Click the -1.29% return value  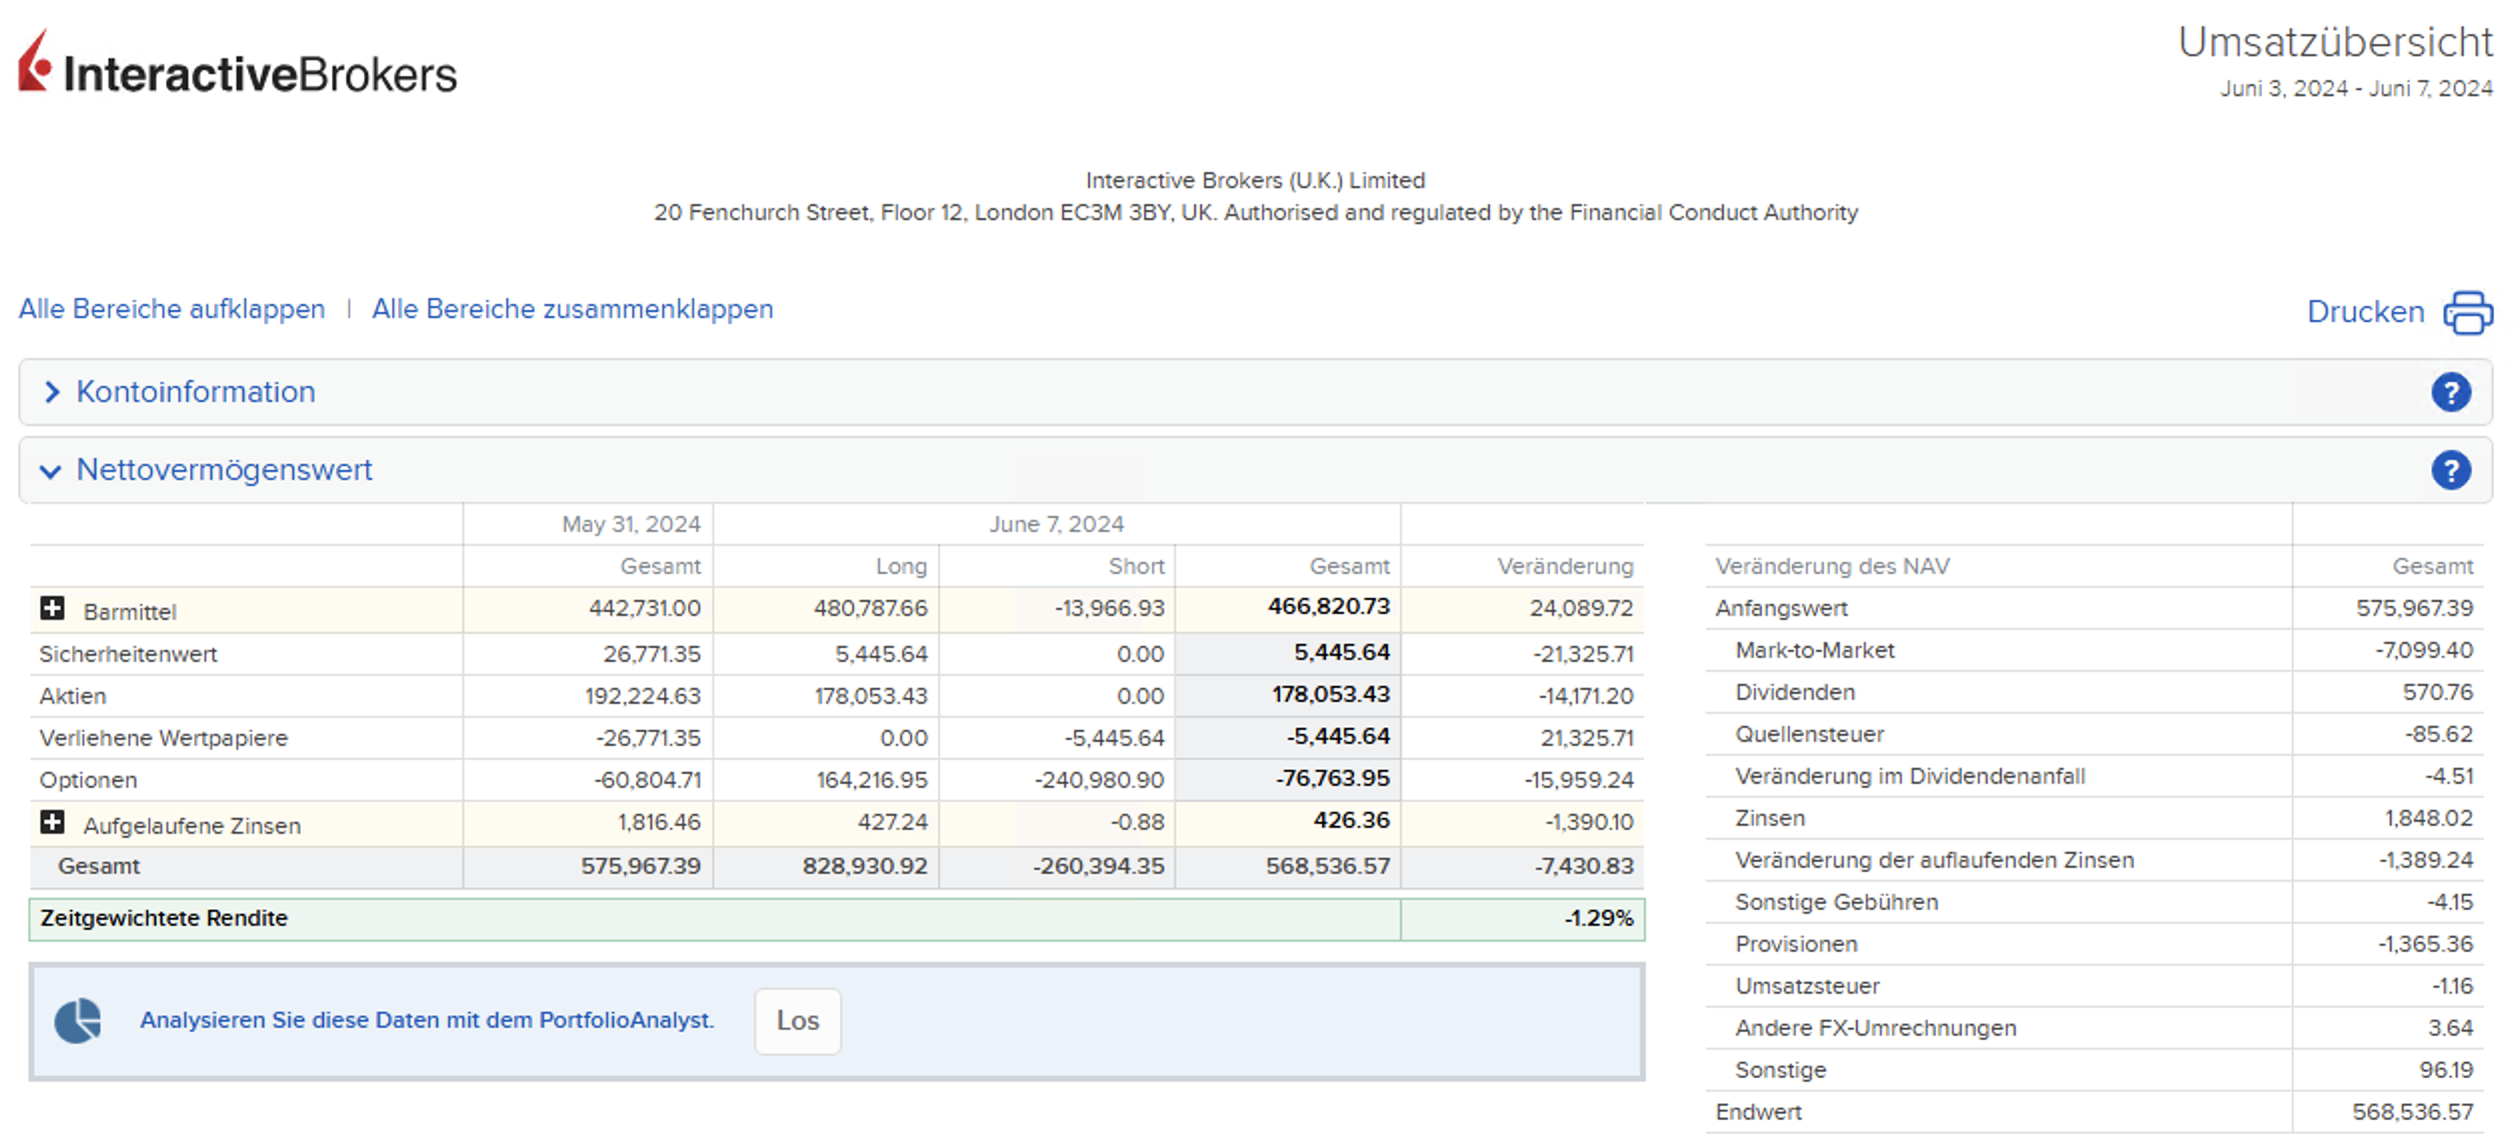point(1598,918)
